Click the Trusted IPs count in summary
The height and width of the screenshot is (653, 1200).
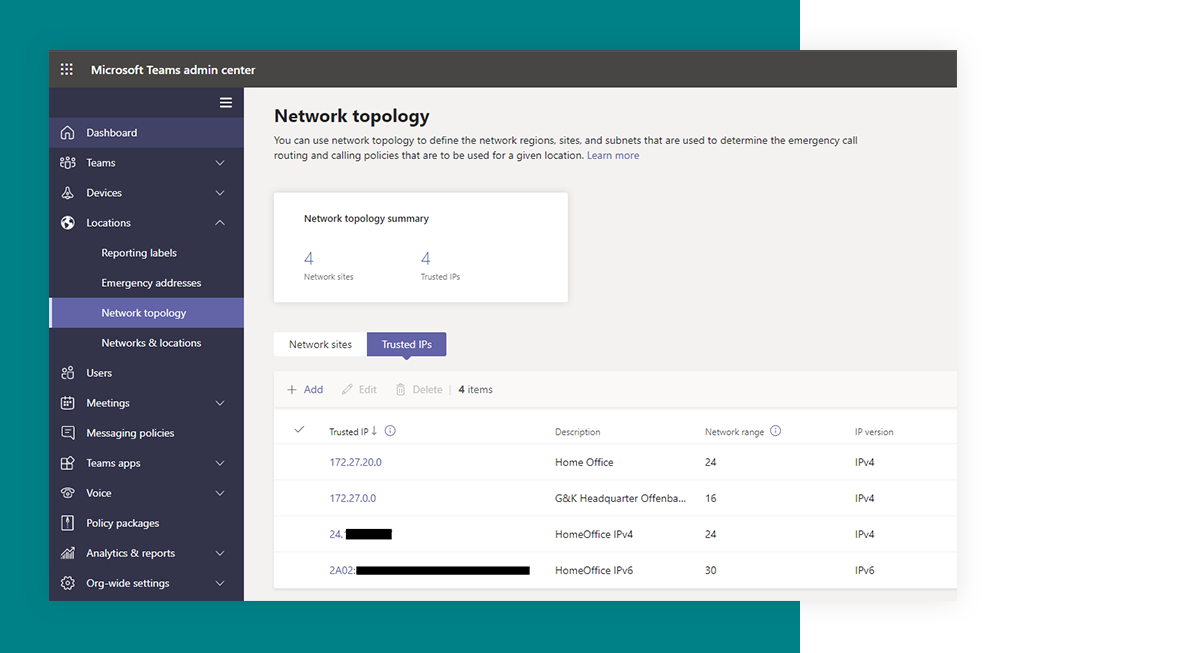click(426, 259)
